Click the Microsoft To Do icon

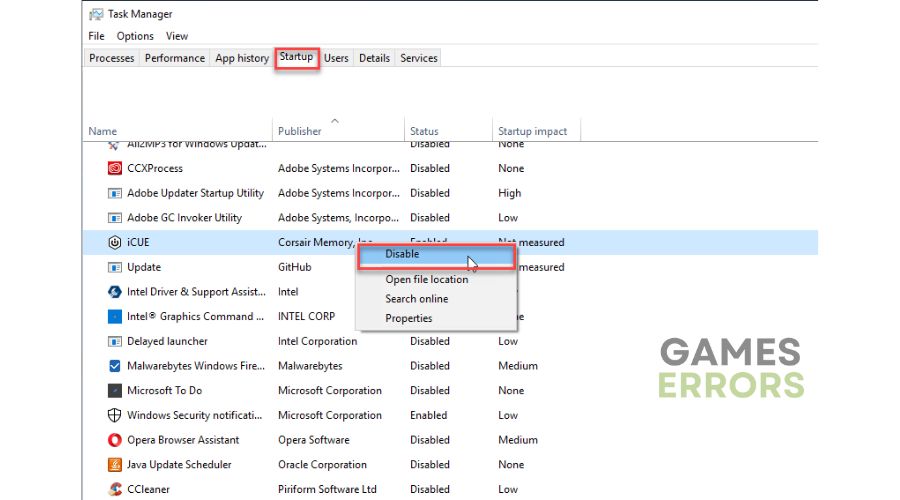115,390
